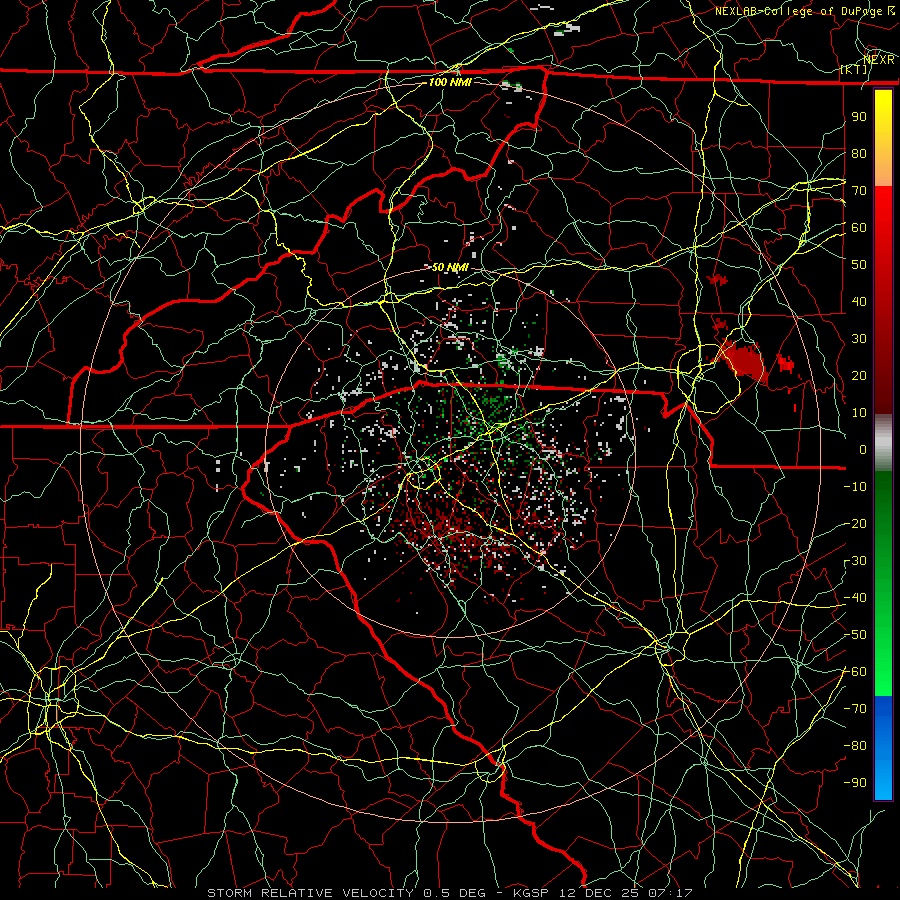Click the 60 value on the velocity scale

click(x=859, y=228)
